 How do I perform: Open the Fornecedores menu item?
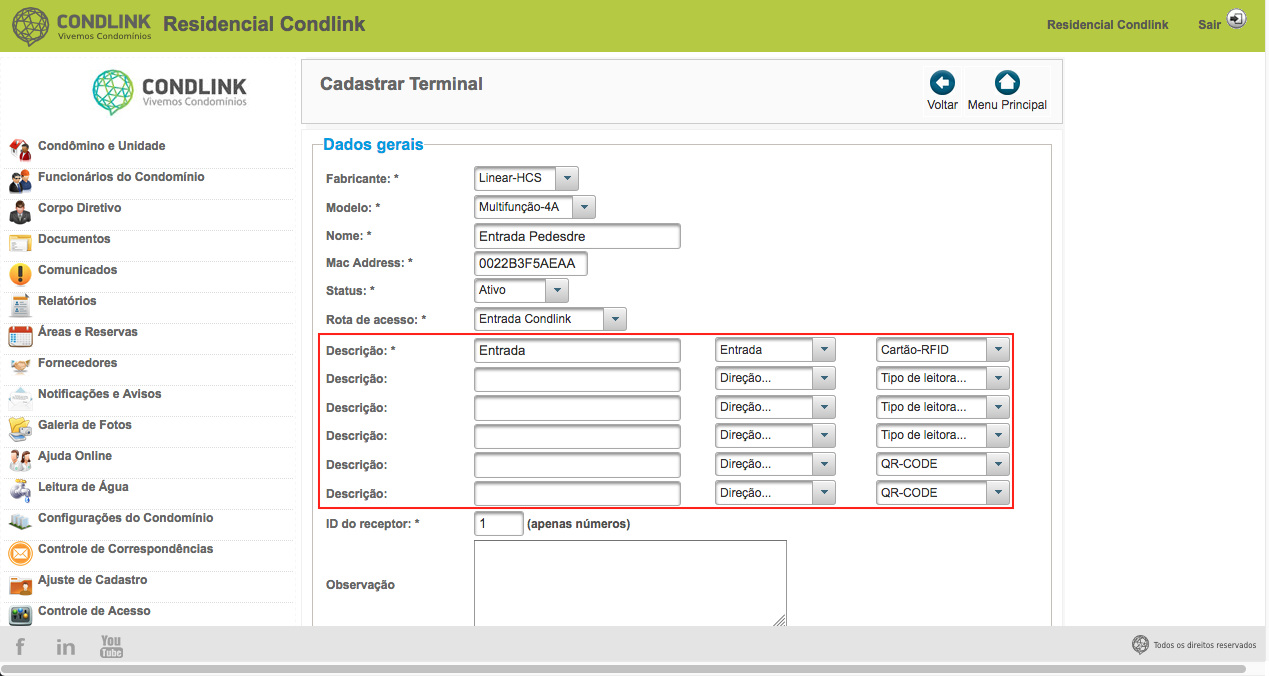coord(77,363)
